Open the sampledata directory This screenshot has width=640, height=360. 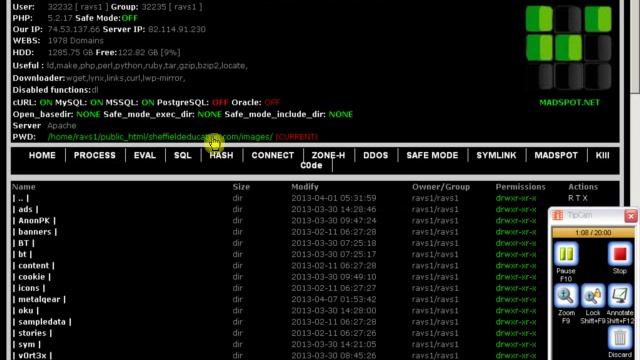[42, 322]
